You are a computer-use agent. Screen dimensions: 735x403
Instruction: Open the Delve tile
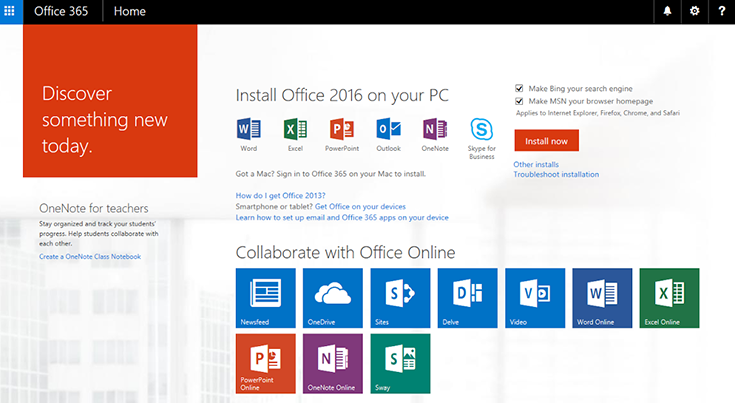467,298
